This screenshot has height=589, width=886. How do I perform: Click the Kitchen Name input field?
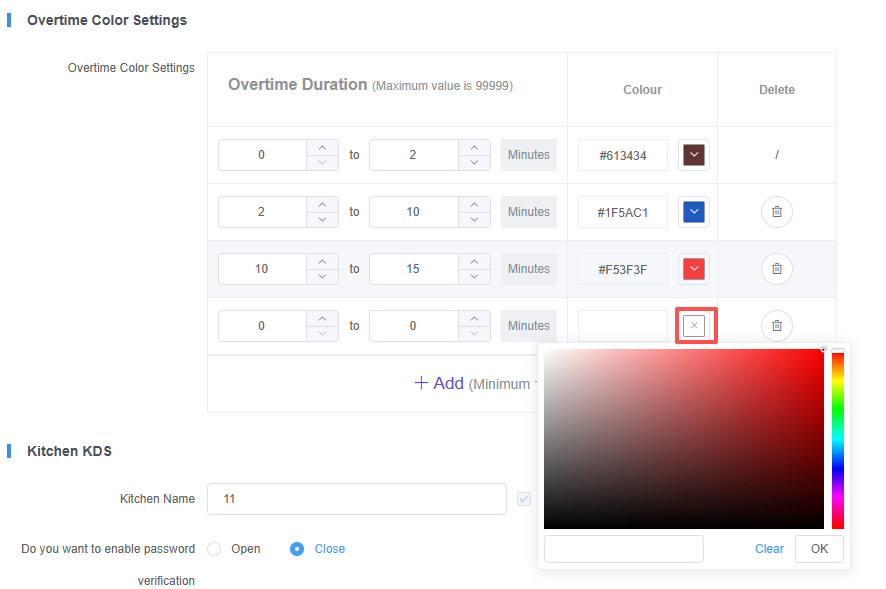[356, 499]
